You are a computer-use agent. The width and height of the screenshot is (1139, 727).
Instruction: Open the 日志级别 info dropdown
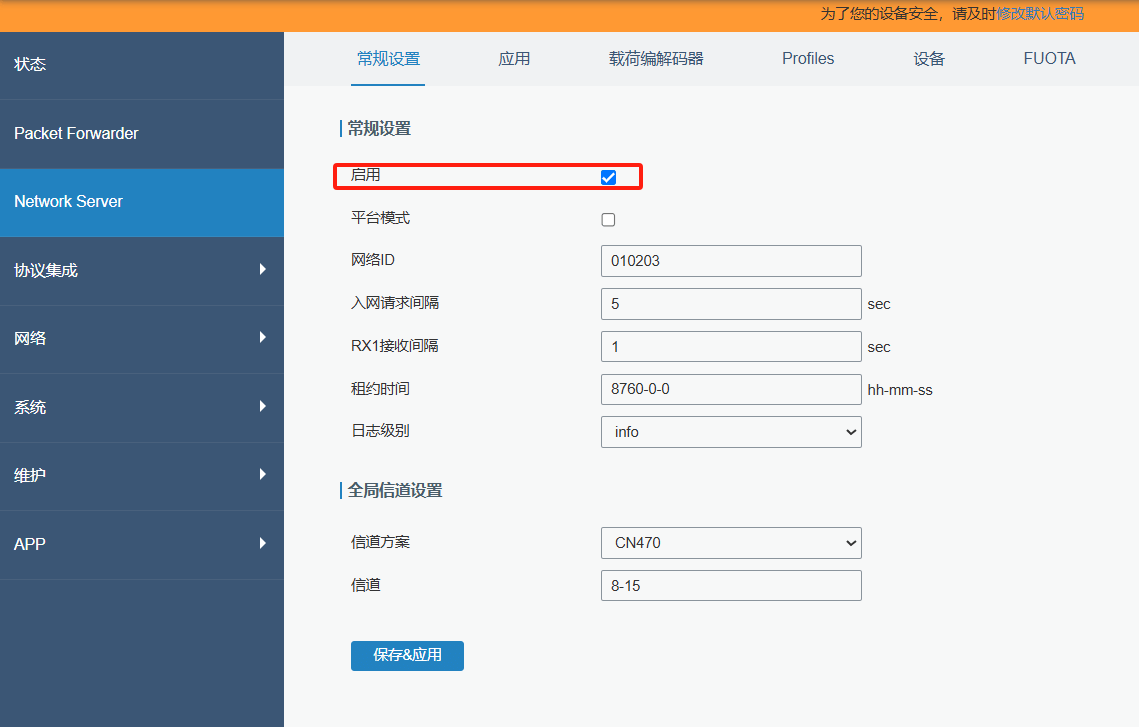click(x=730, y=432)
